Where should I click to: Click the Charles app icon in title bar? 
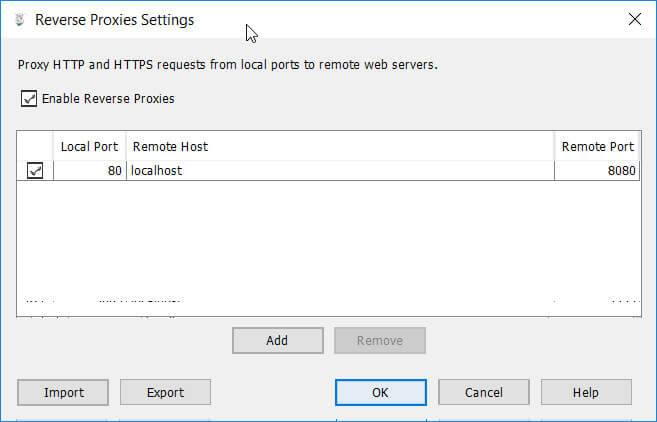19,20
